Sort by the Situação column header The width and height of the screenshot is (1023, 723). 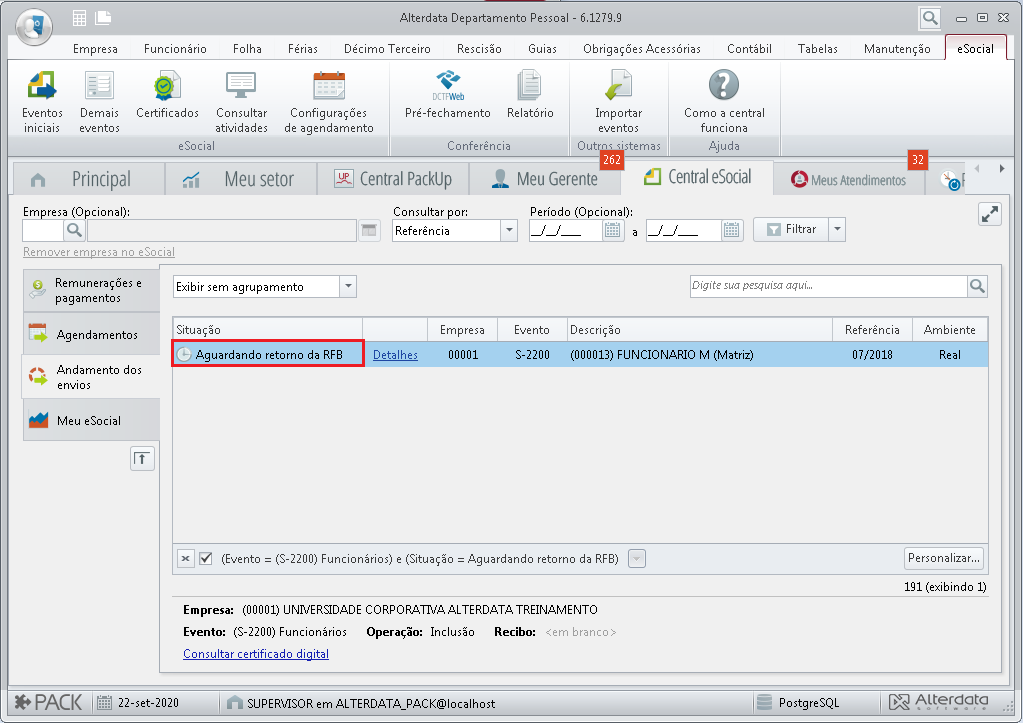coord(267,330)
